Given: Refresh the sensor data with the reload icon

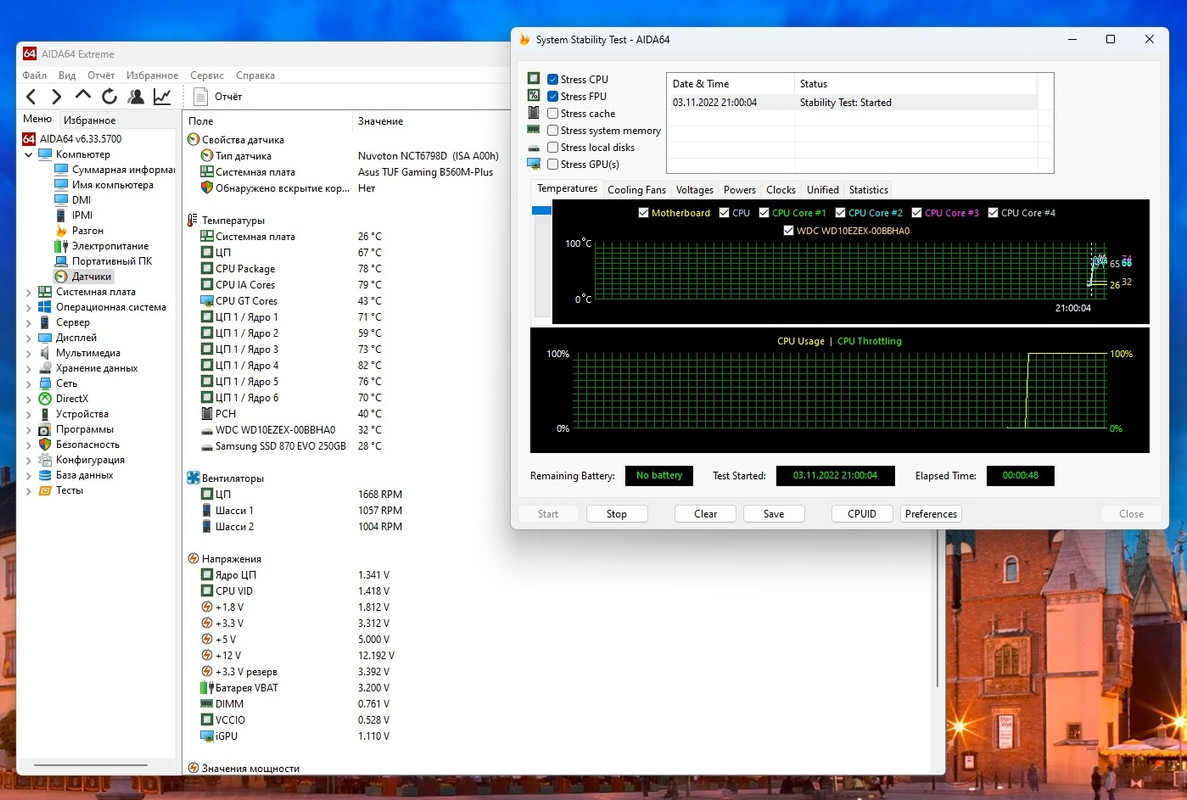Looking at the screenshot, I should click(x=110, y=96).
